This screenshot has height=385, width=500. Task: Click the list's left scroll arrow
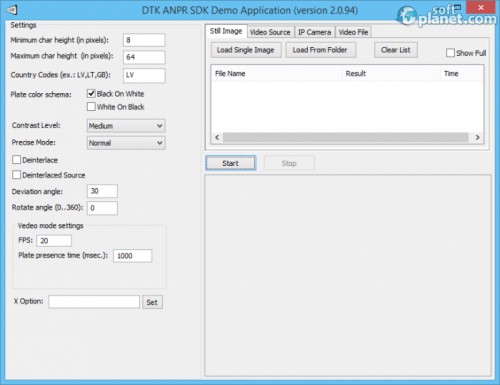pyautogui.click(x=217, y=137)
